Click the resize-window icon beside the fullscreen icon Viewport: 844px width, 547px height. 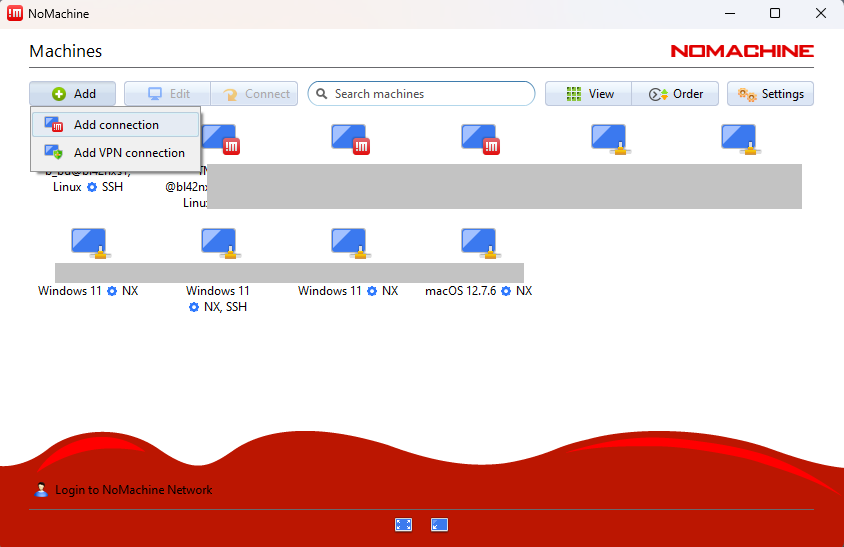coord(439,524)
